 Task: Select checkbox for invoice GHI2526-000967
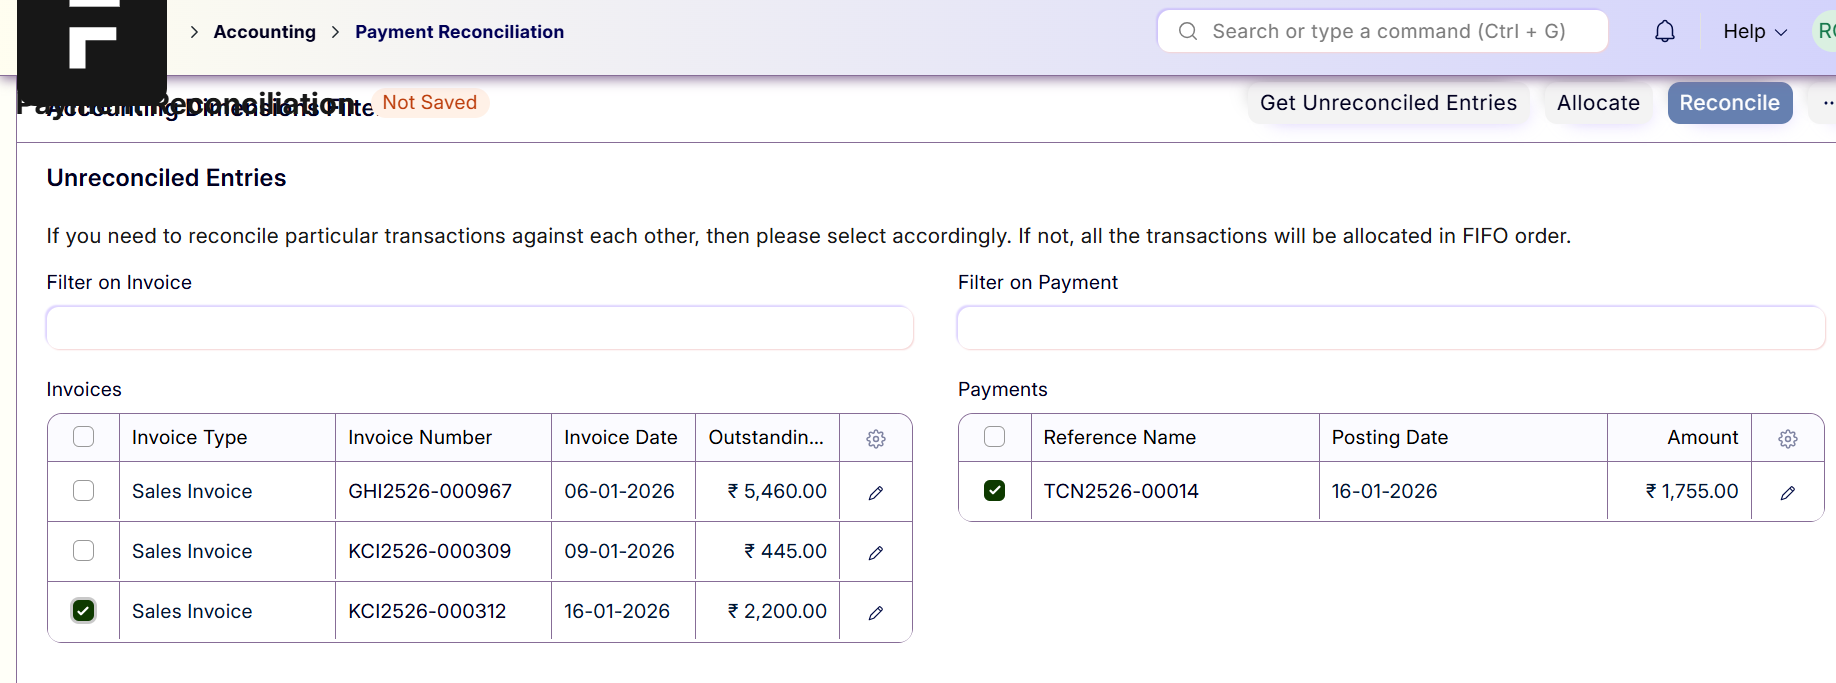pos(84,491)
